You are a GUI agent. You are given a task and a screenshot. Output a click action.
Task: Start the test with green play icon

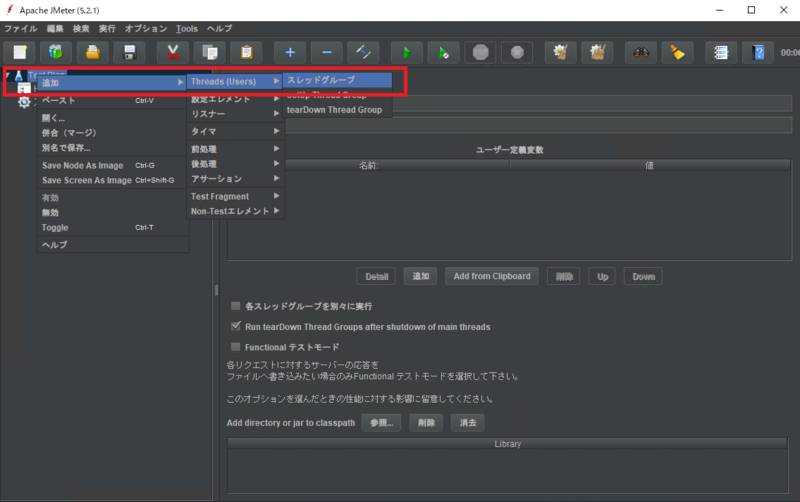[x=407, y=53]
